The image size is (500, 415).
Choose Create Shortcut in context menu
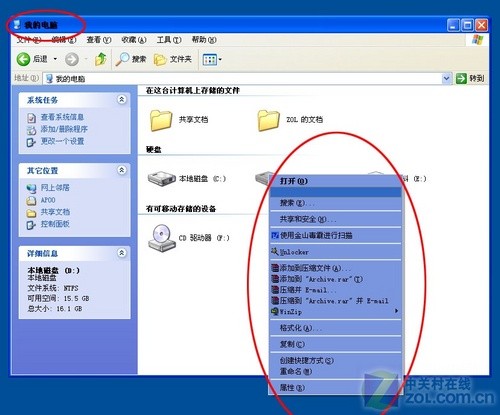click(x=336, y=360)
